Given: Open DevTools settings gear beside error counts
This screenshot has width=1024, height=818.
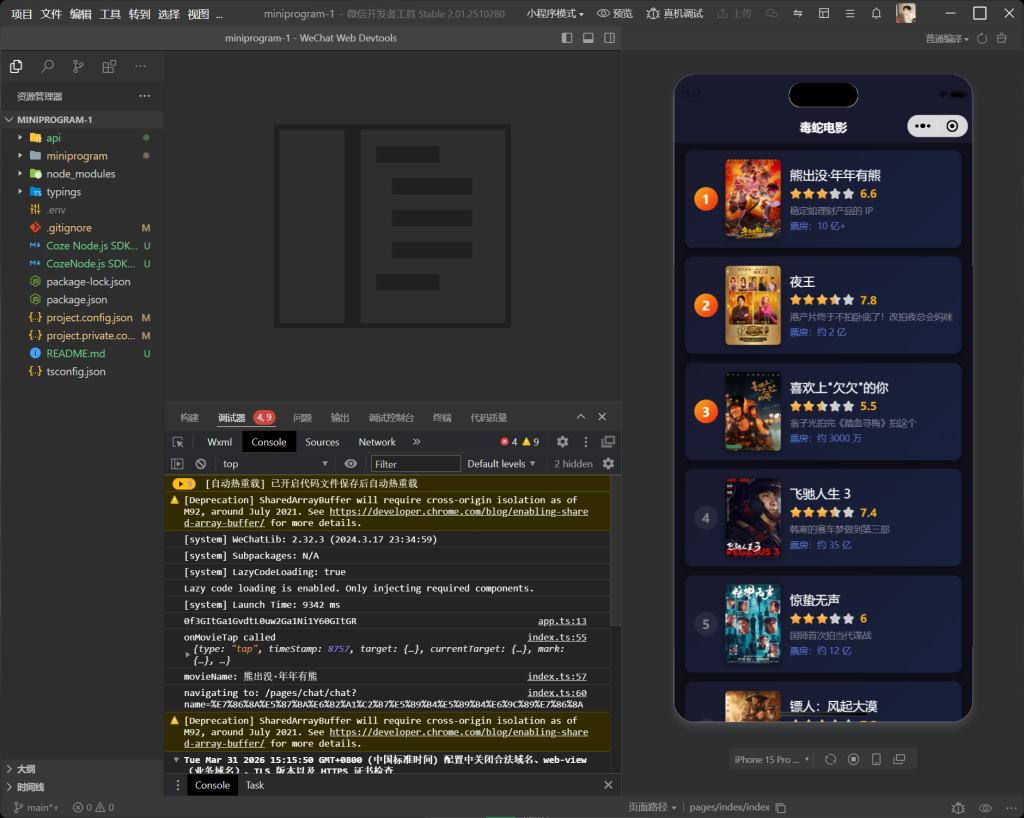Looking at the screenshot, I should pyautogui.click(x=562, y=442).
